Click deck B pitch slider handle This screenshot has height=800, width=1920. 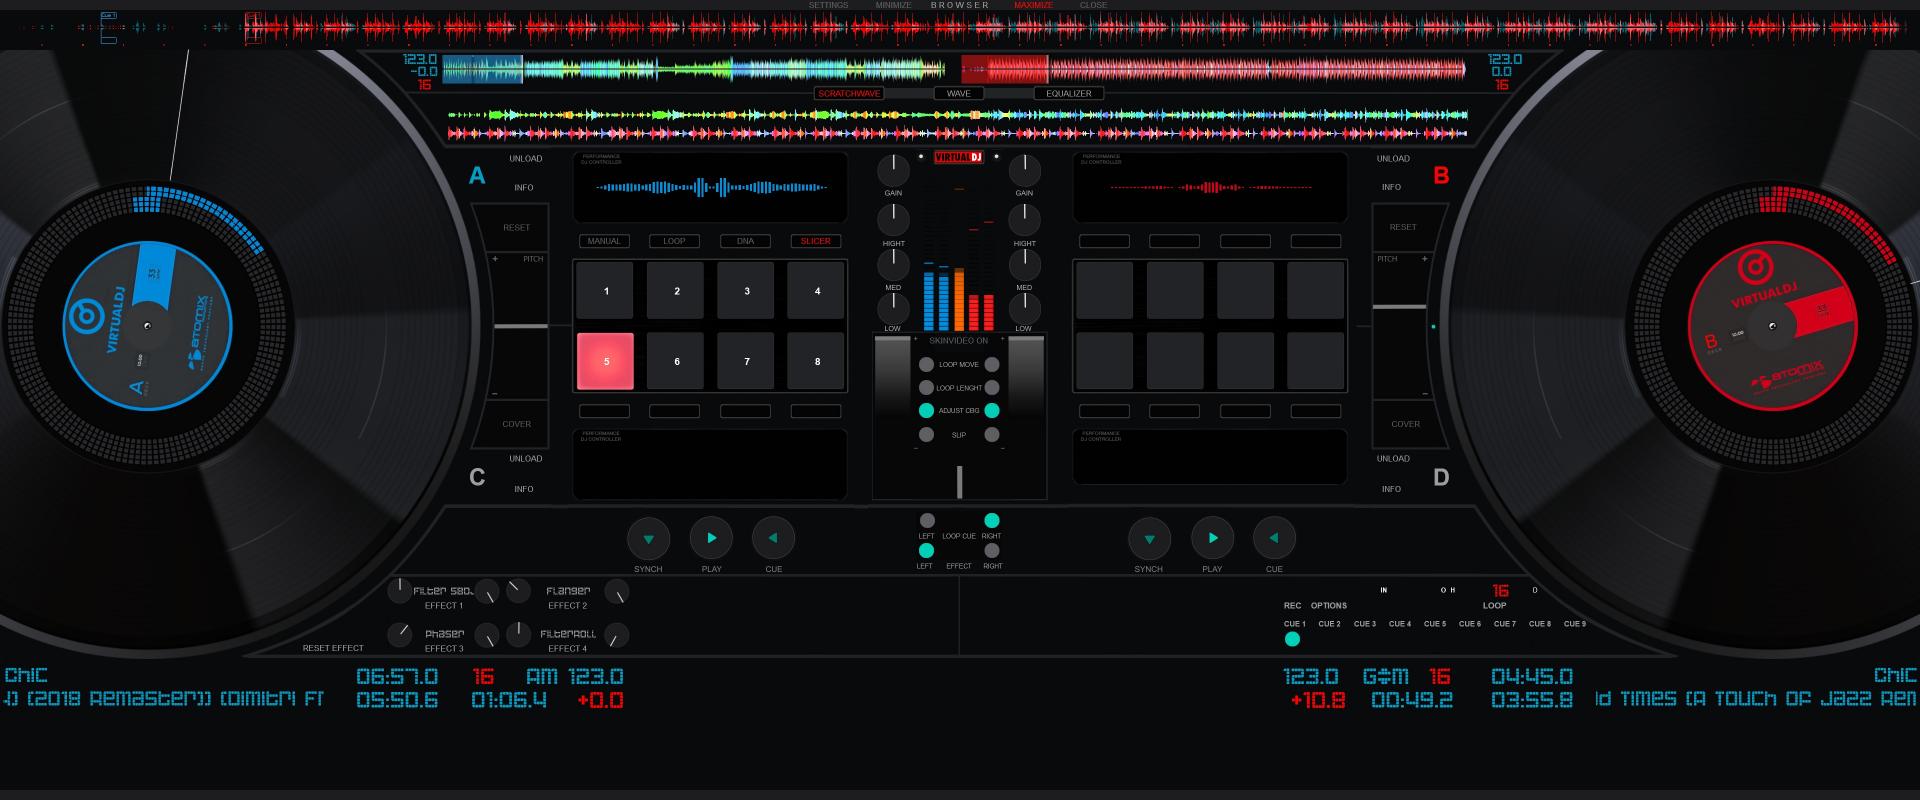tap(1399, 307)
